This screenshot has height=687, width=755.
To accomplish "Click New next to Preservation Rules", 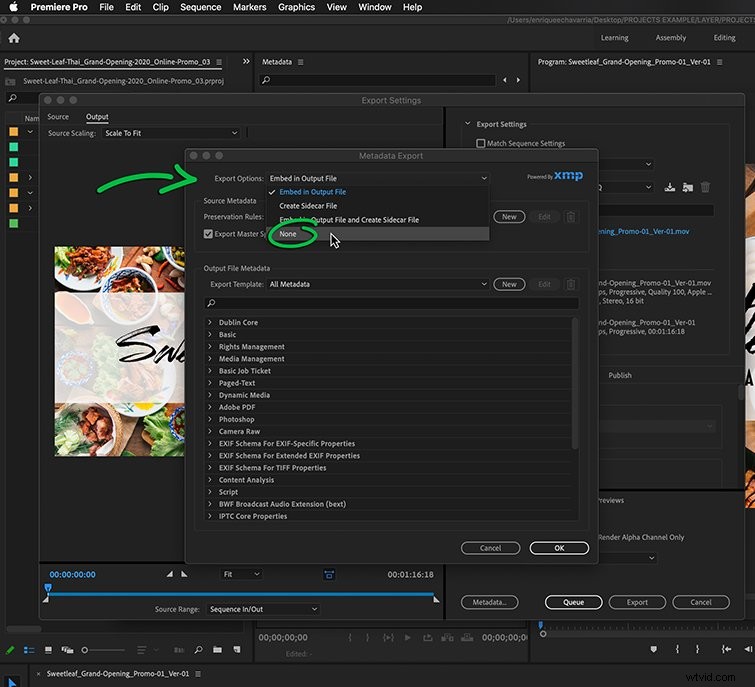I will coord(509,217).
